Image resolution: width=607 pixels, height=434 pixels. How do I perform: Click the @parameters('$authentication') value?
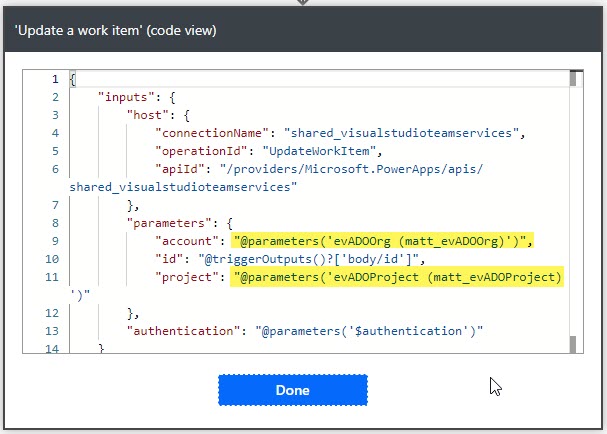pos(369,331)
